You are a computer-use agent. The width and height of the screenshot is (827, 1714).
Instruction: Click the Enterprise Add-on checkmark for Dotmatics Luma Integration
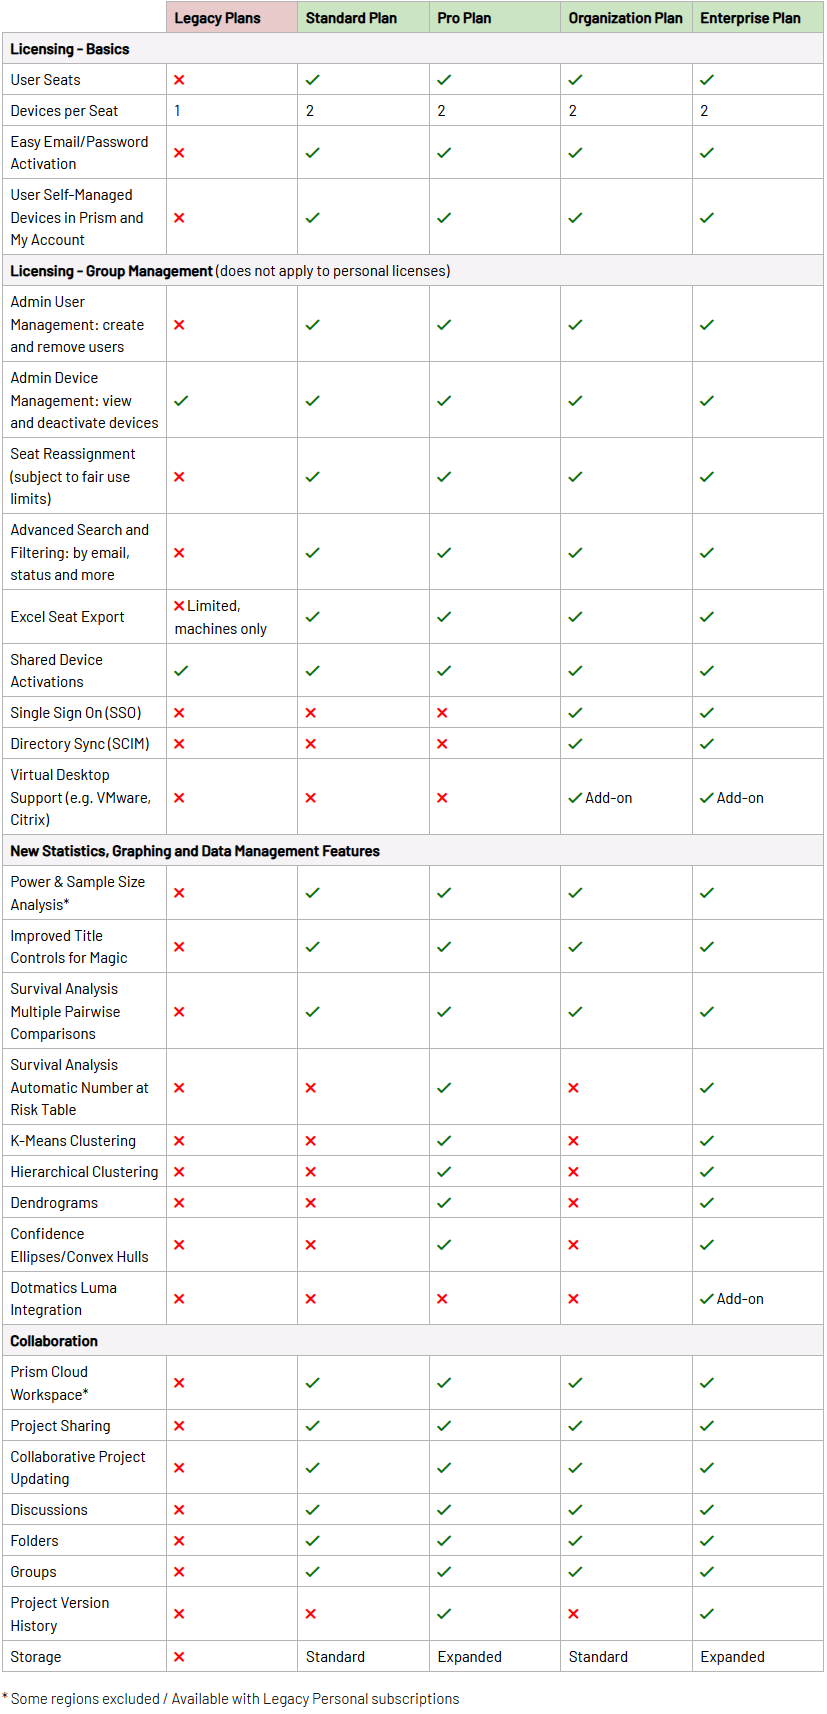point(707,1299)
